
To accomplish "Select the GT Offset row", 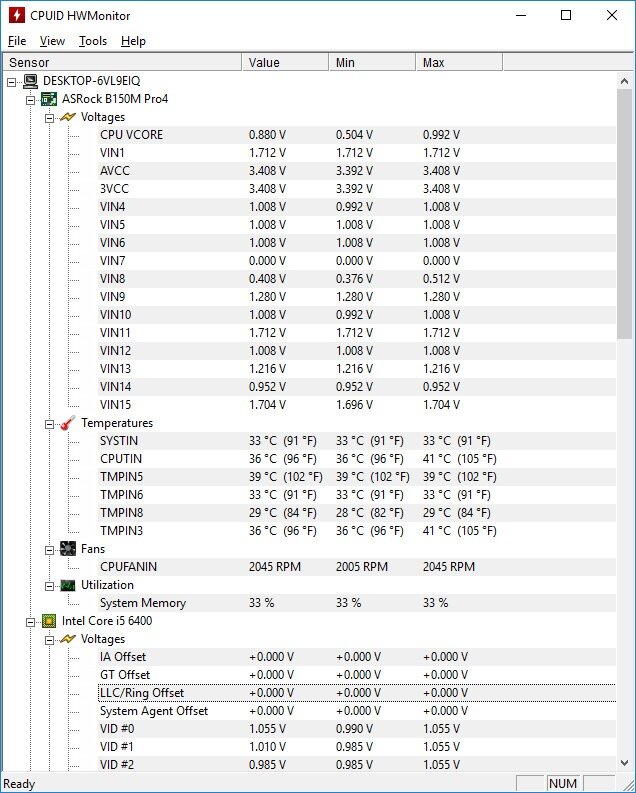I will click(x=357, y=675).
